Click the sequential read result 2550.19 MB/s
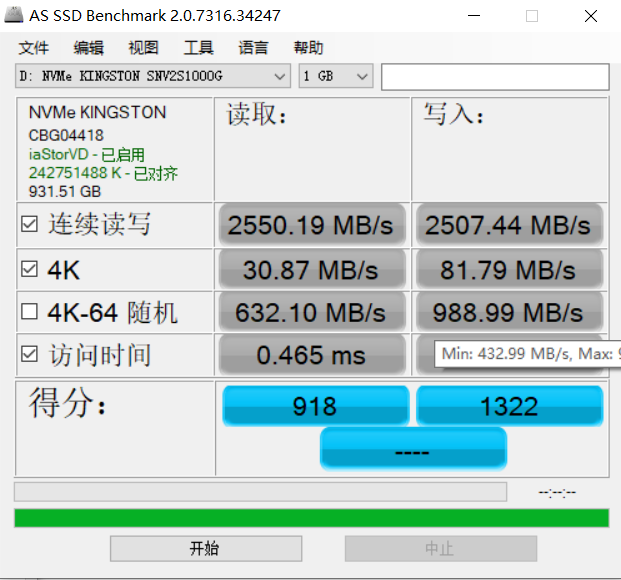This screenshot has width=621, height=580. click(x=312, y=225)
